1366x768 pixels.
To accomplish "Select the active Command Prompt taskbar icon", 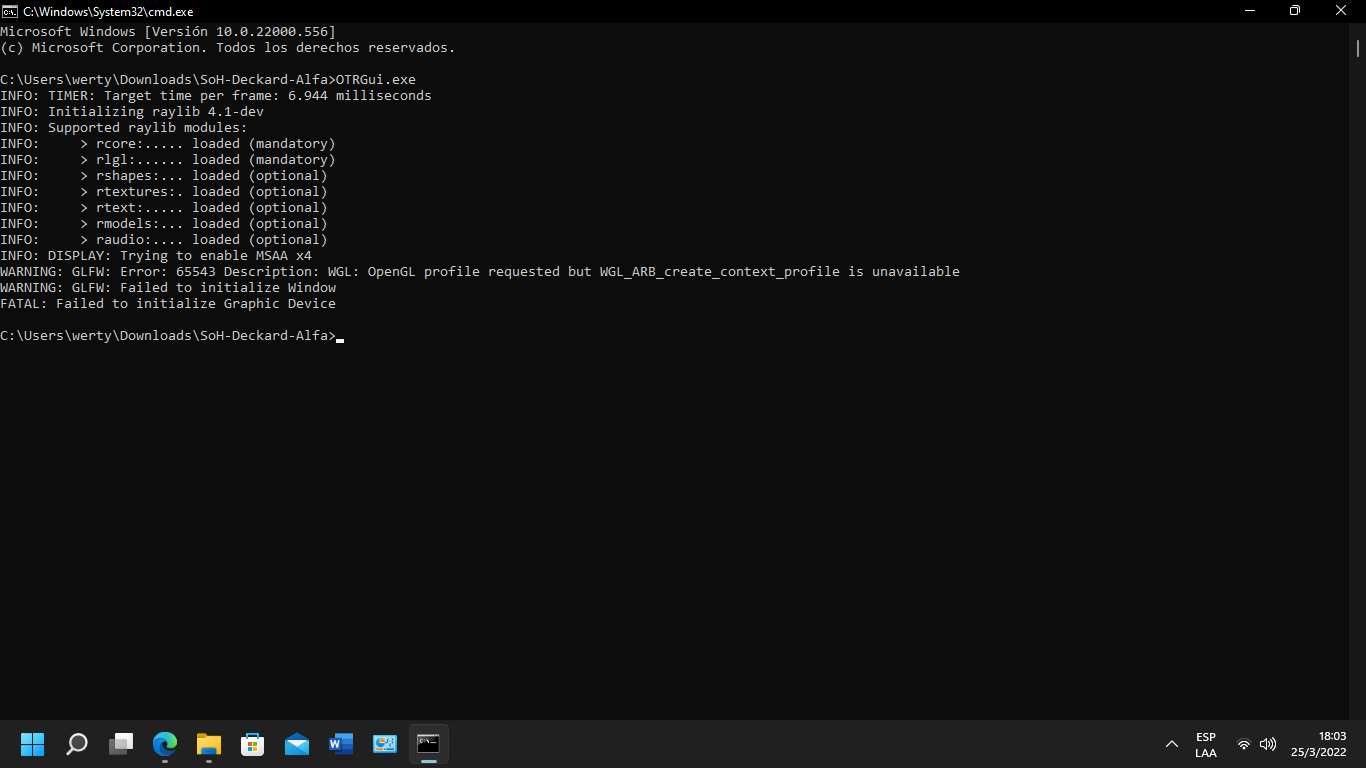I will coord(428,744).
